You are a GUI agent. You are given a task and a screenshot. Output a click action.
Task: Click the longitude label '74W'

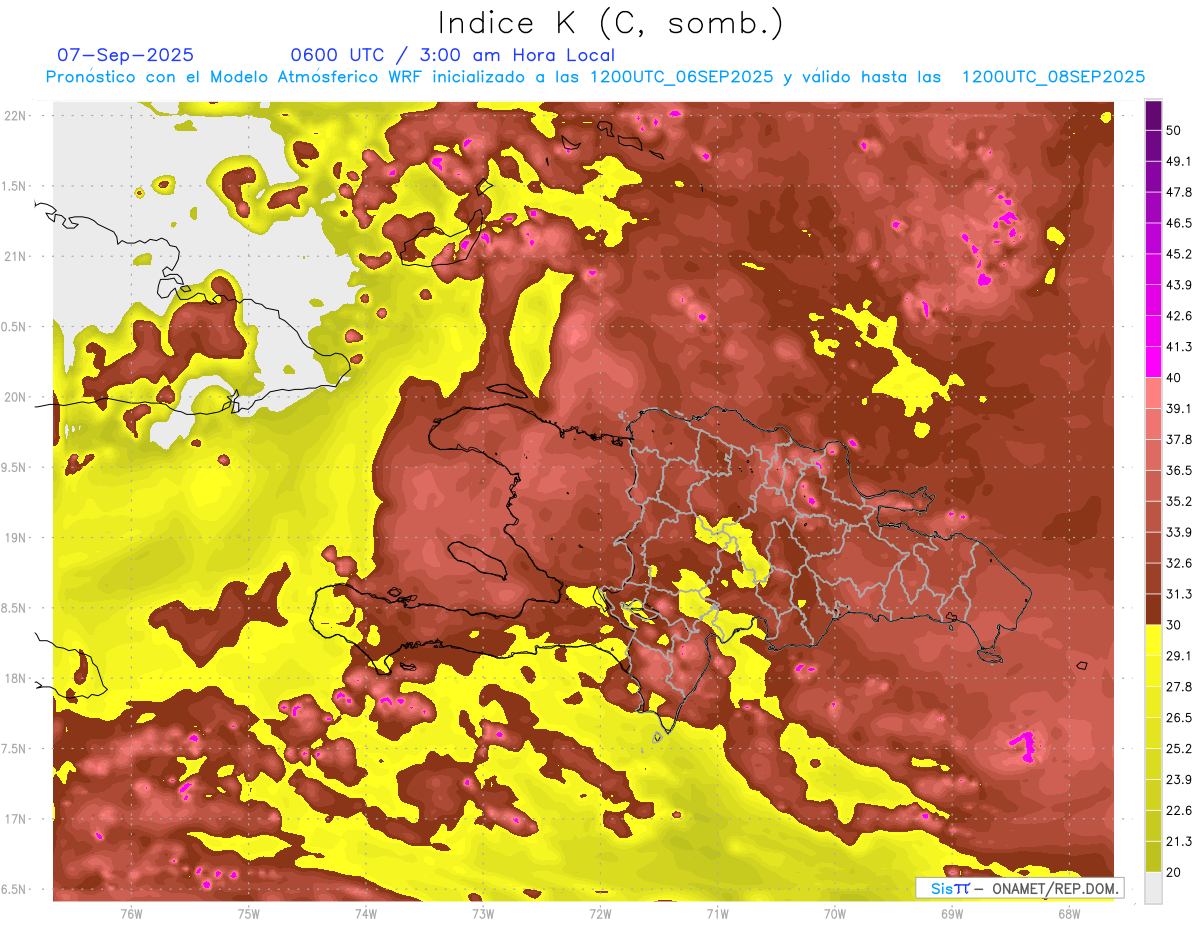pyautogui.click(x=366, y=913)
